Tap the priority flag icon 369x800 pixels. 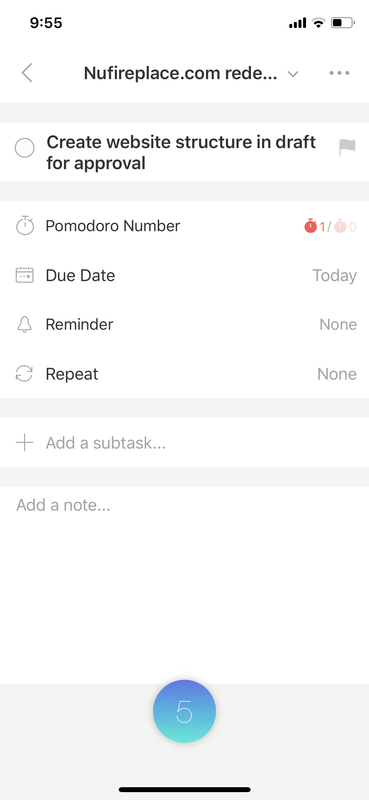point(347,147)
